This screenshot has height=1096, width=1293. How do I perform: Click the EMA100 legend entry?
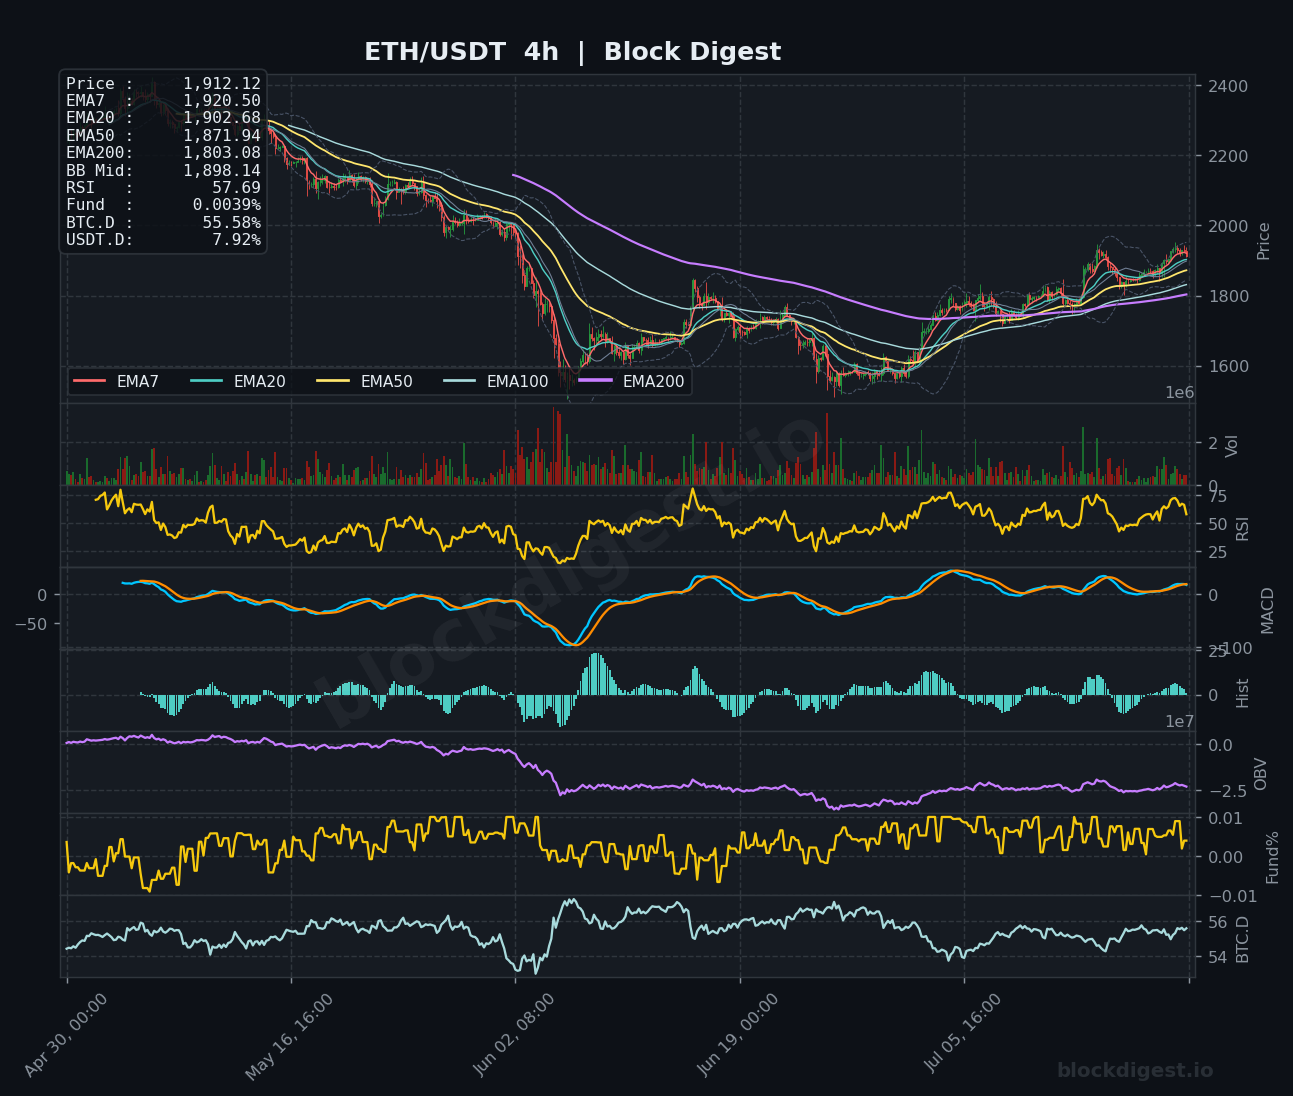click(496, 381)
